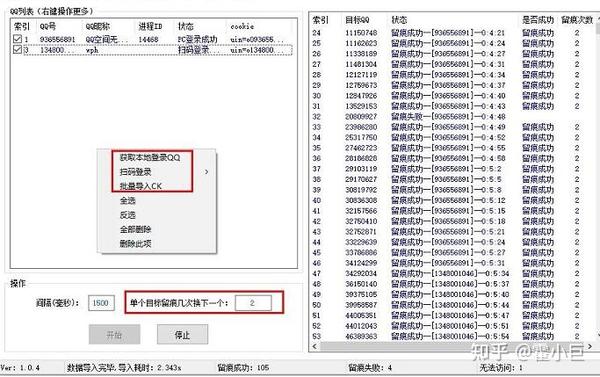Click the right arrow of horizontal scrollbar
This screenshot has width=600, height=377.
[x=590, y=346]
